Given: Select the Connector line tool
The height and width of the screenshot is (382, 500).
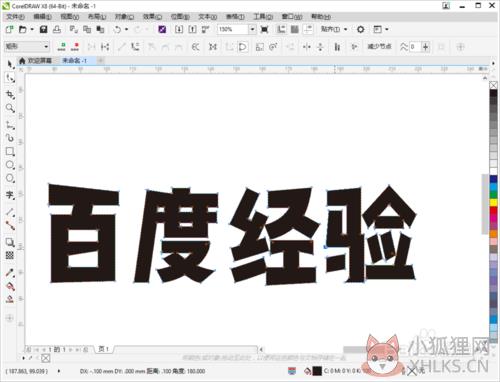Looking at the screenshot, I should click(x=10, y=226).
